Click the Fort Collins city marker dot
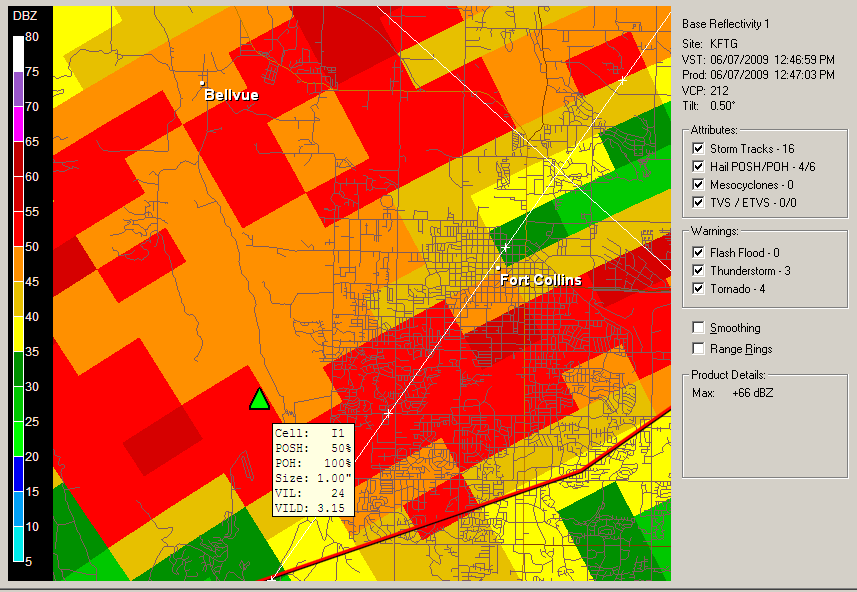857x592 pixels. (x=498, y=268)
